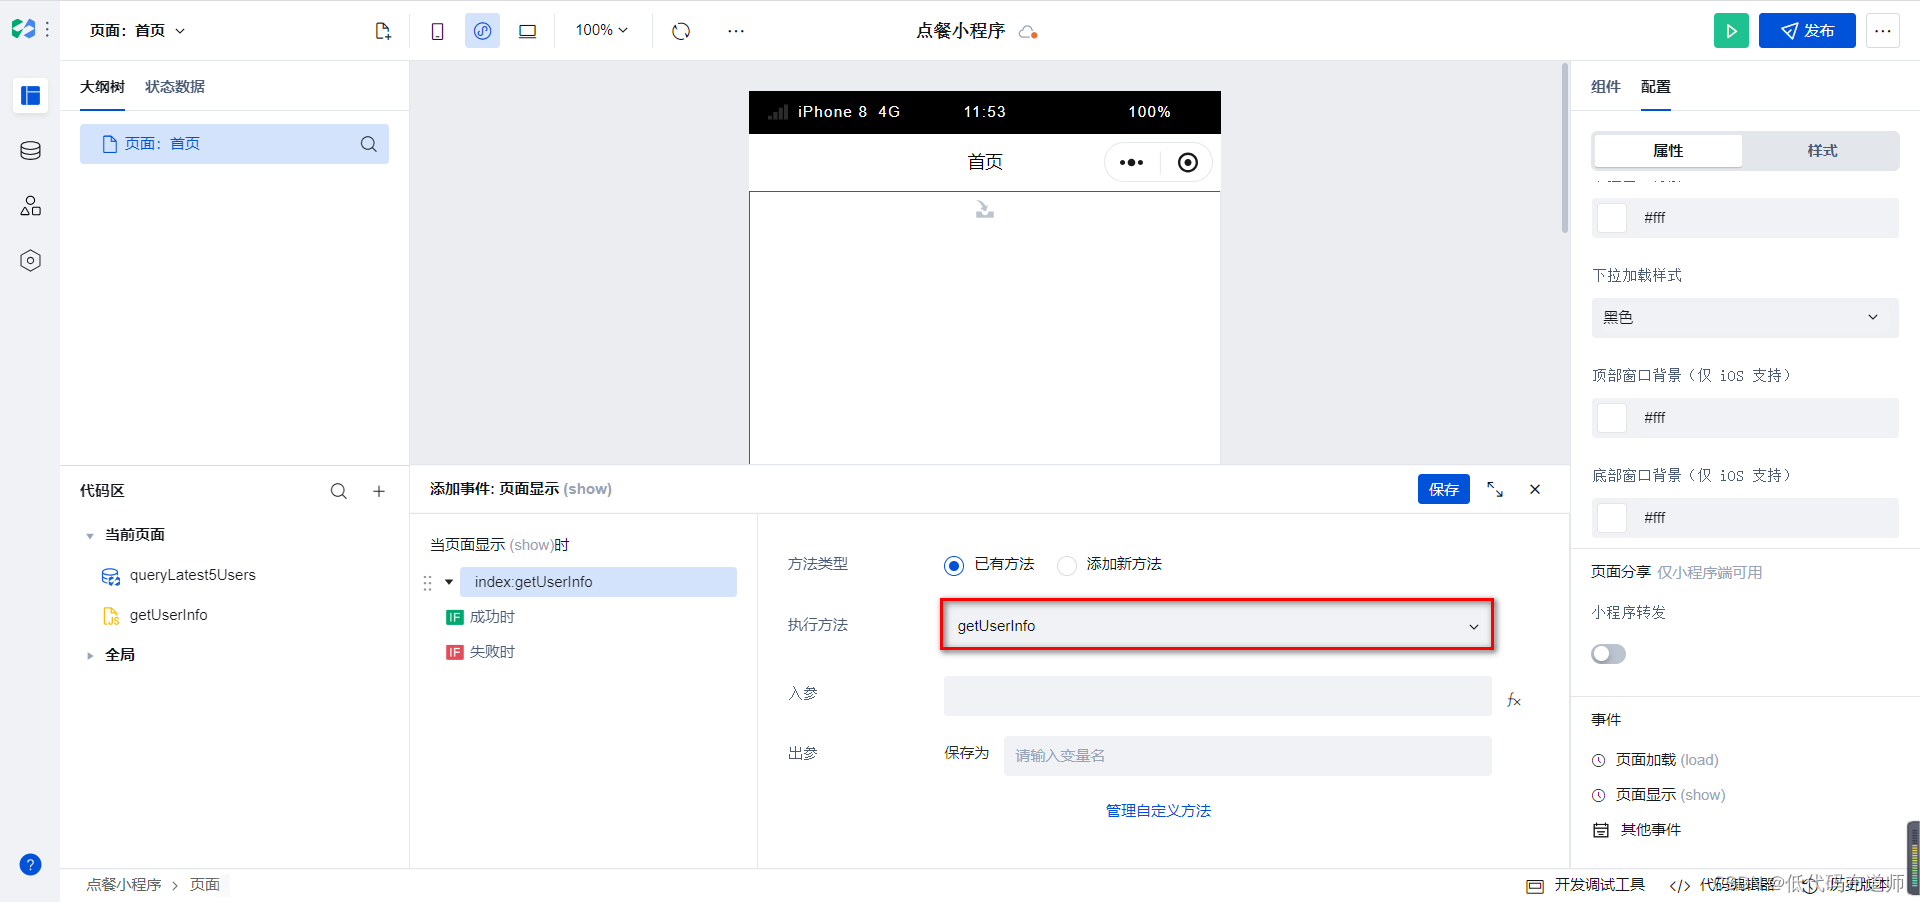Screen dimensions: 1920x902
Task: Open the user roles sidebar icon
Action: tap(30, 206)
